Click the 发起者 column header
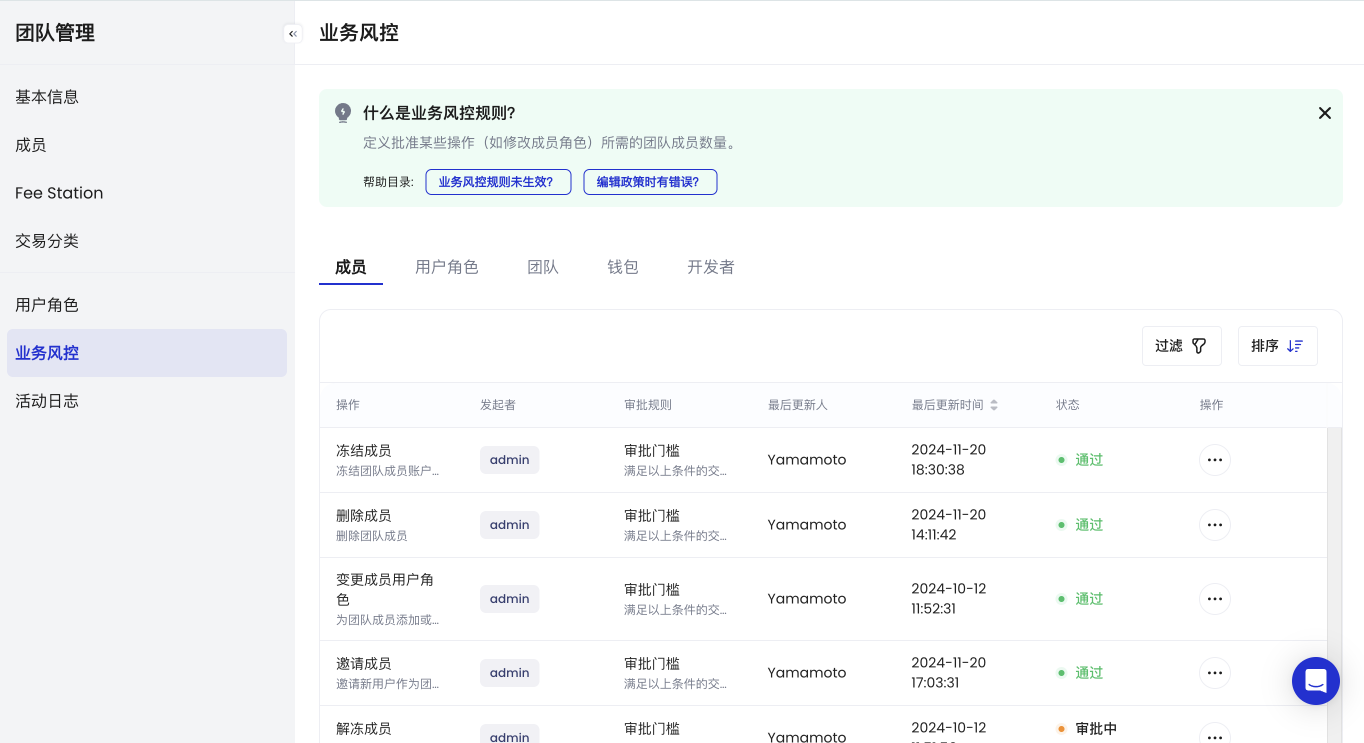Image resolution: width=1364 pixels, height=743 pixels. [498, 405]
